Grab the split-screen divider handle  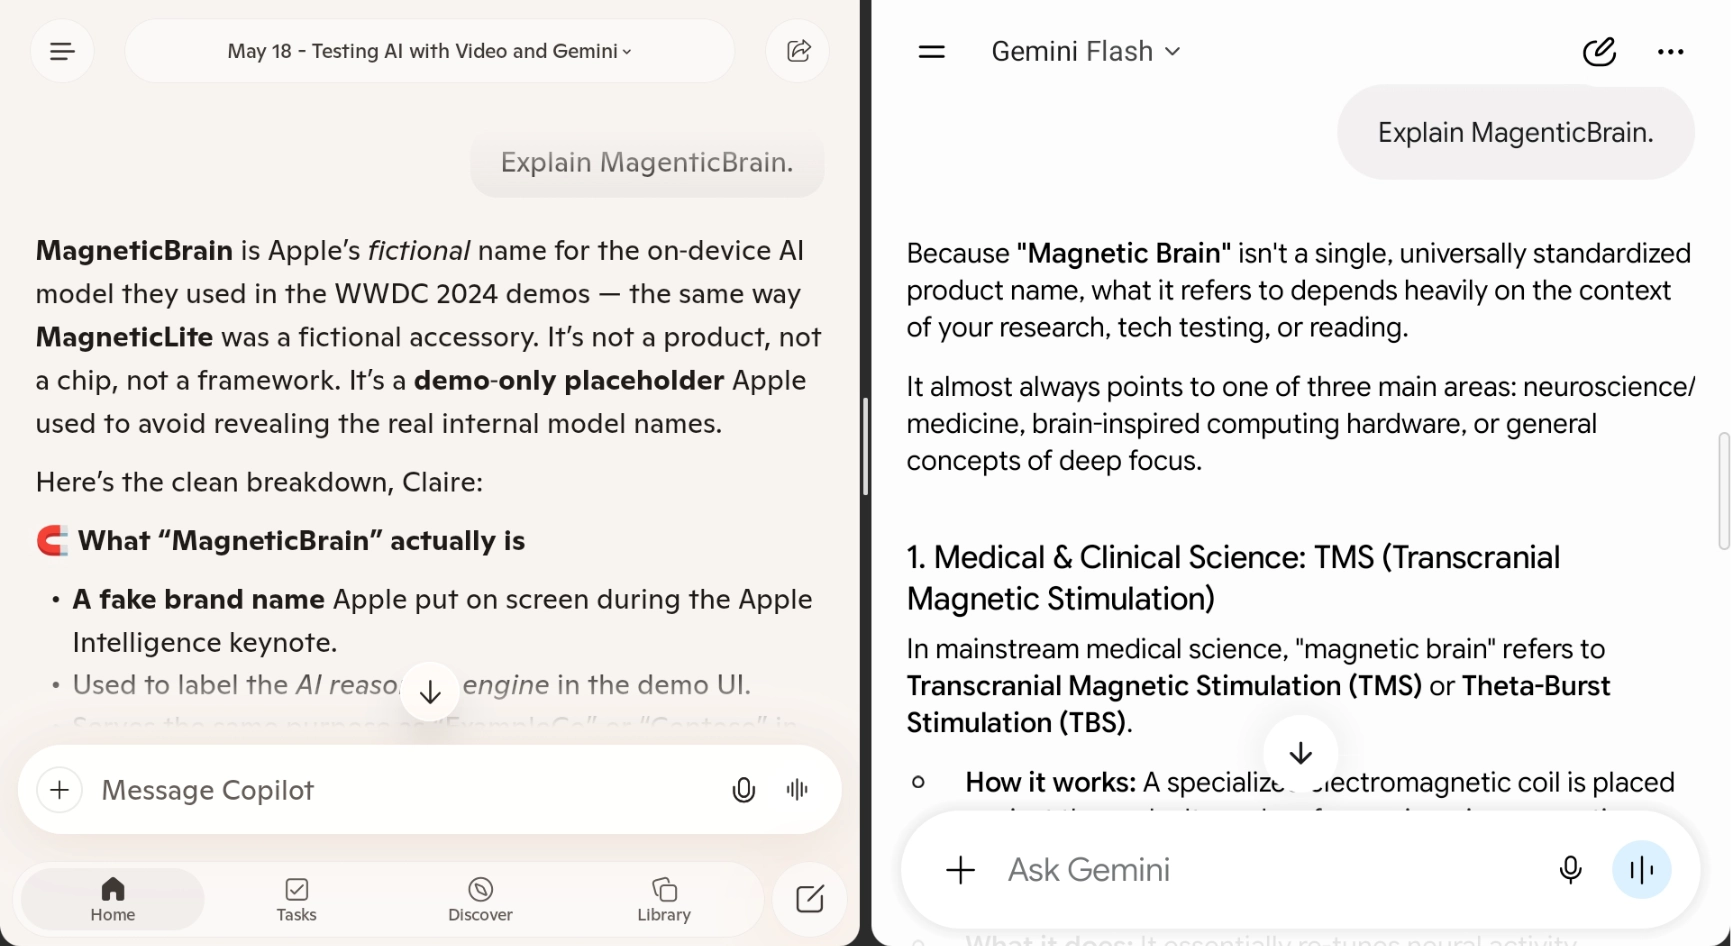865,446
